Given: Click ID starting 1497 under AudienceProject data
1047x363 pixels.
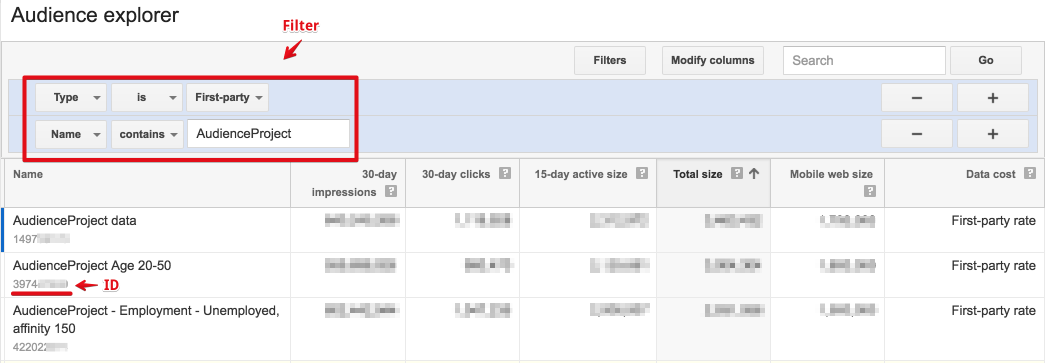Looking at the screenshot, I should click(41, 238).
